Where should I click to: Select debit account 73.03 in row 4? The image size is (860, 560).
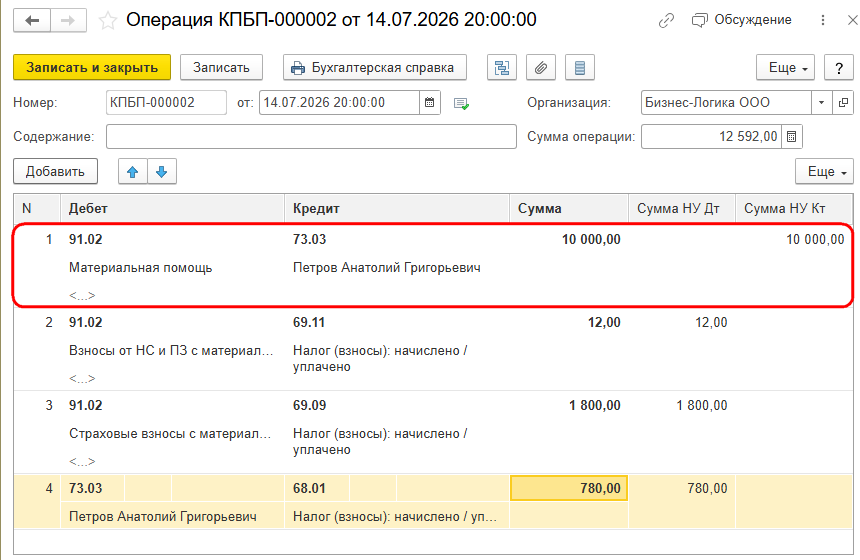[x=86, y=488]
